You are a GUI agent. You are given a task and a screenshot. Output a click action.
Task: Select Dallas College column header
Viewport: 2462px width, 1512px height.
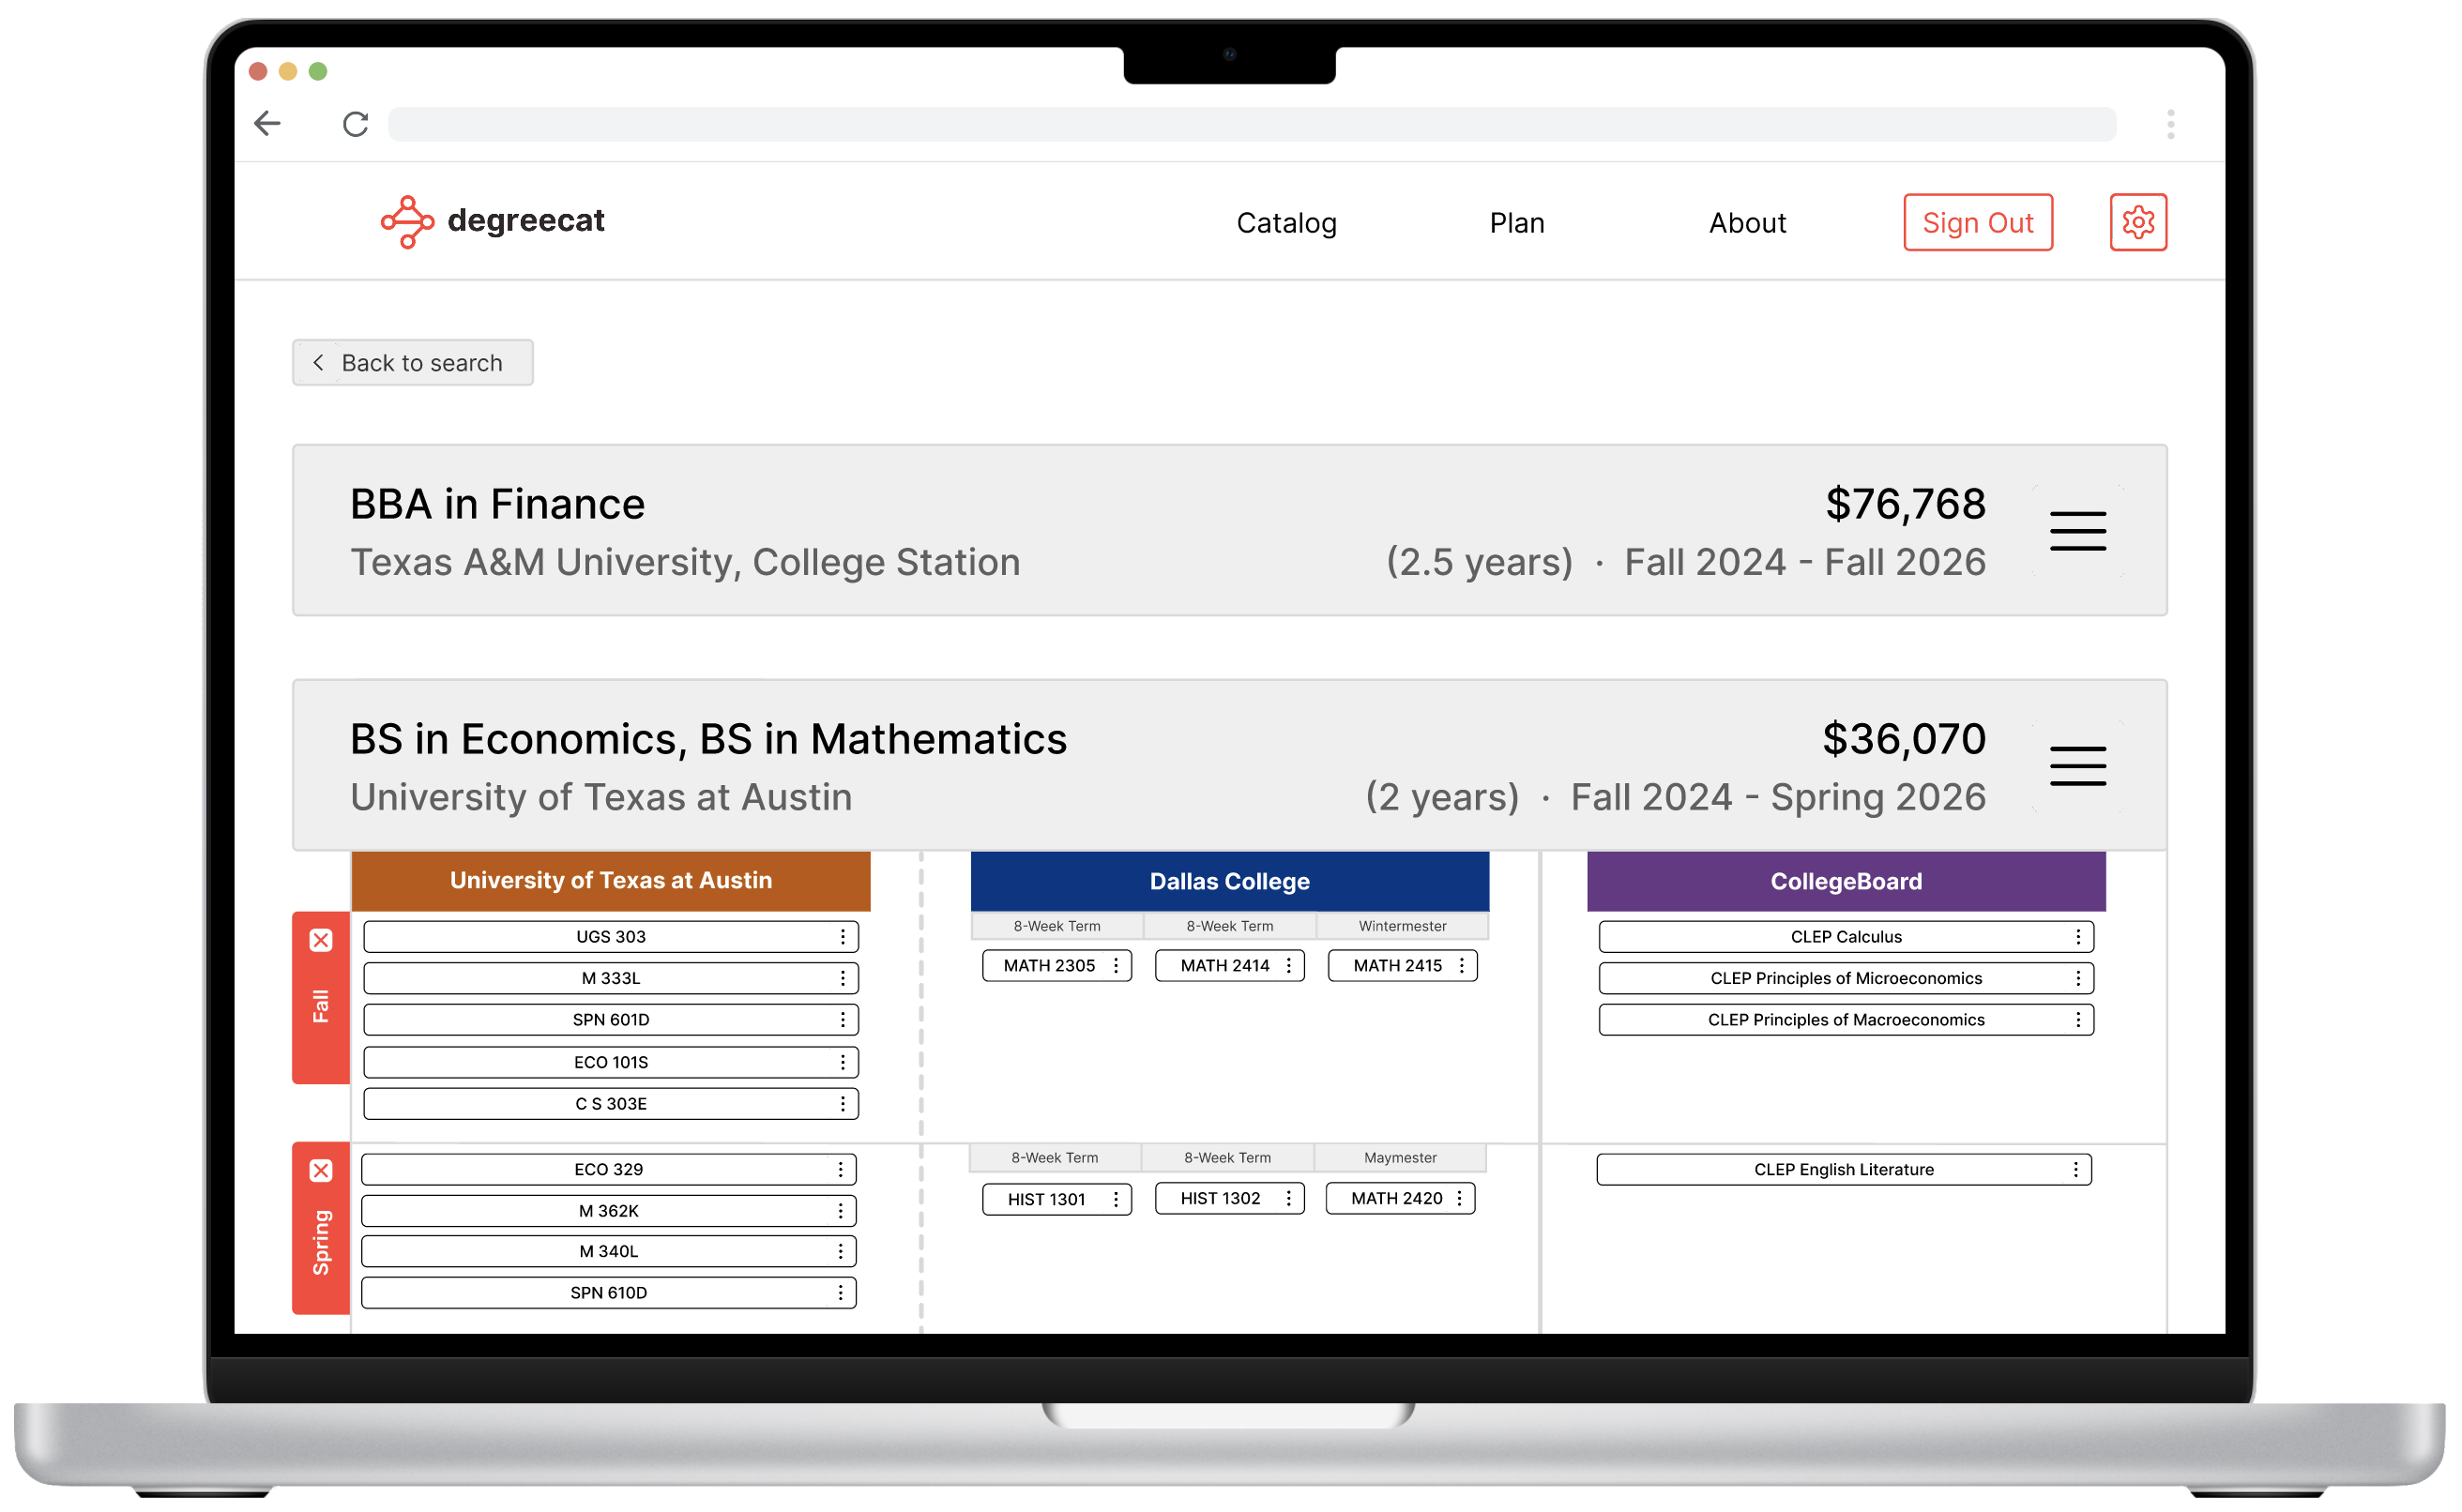pos(1229,881)
